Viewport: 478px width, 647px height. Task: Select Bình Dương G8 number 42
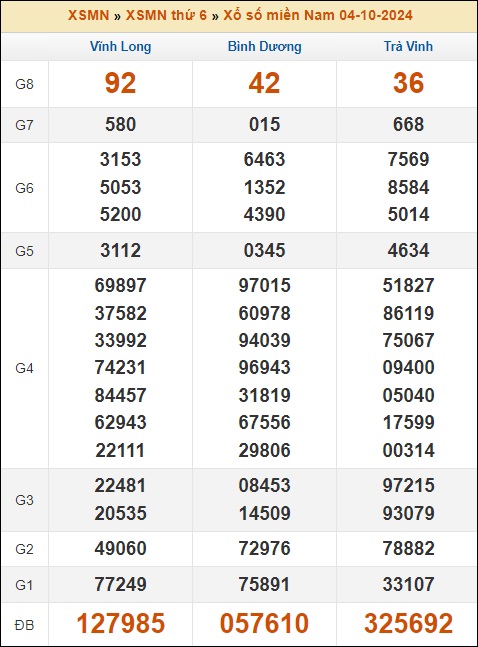point(264,83)
